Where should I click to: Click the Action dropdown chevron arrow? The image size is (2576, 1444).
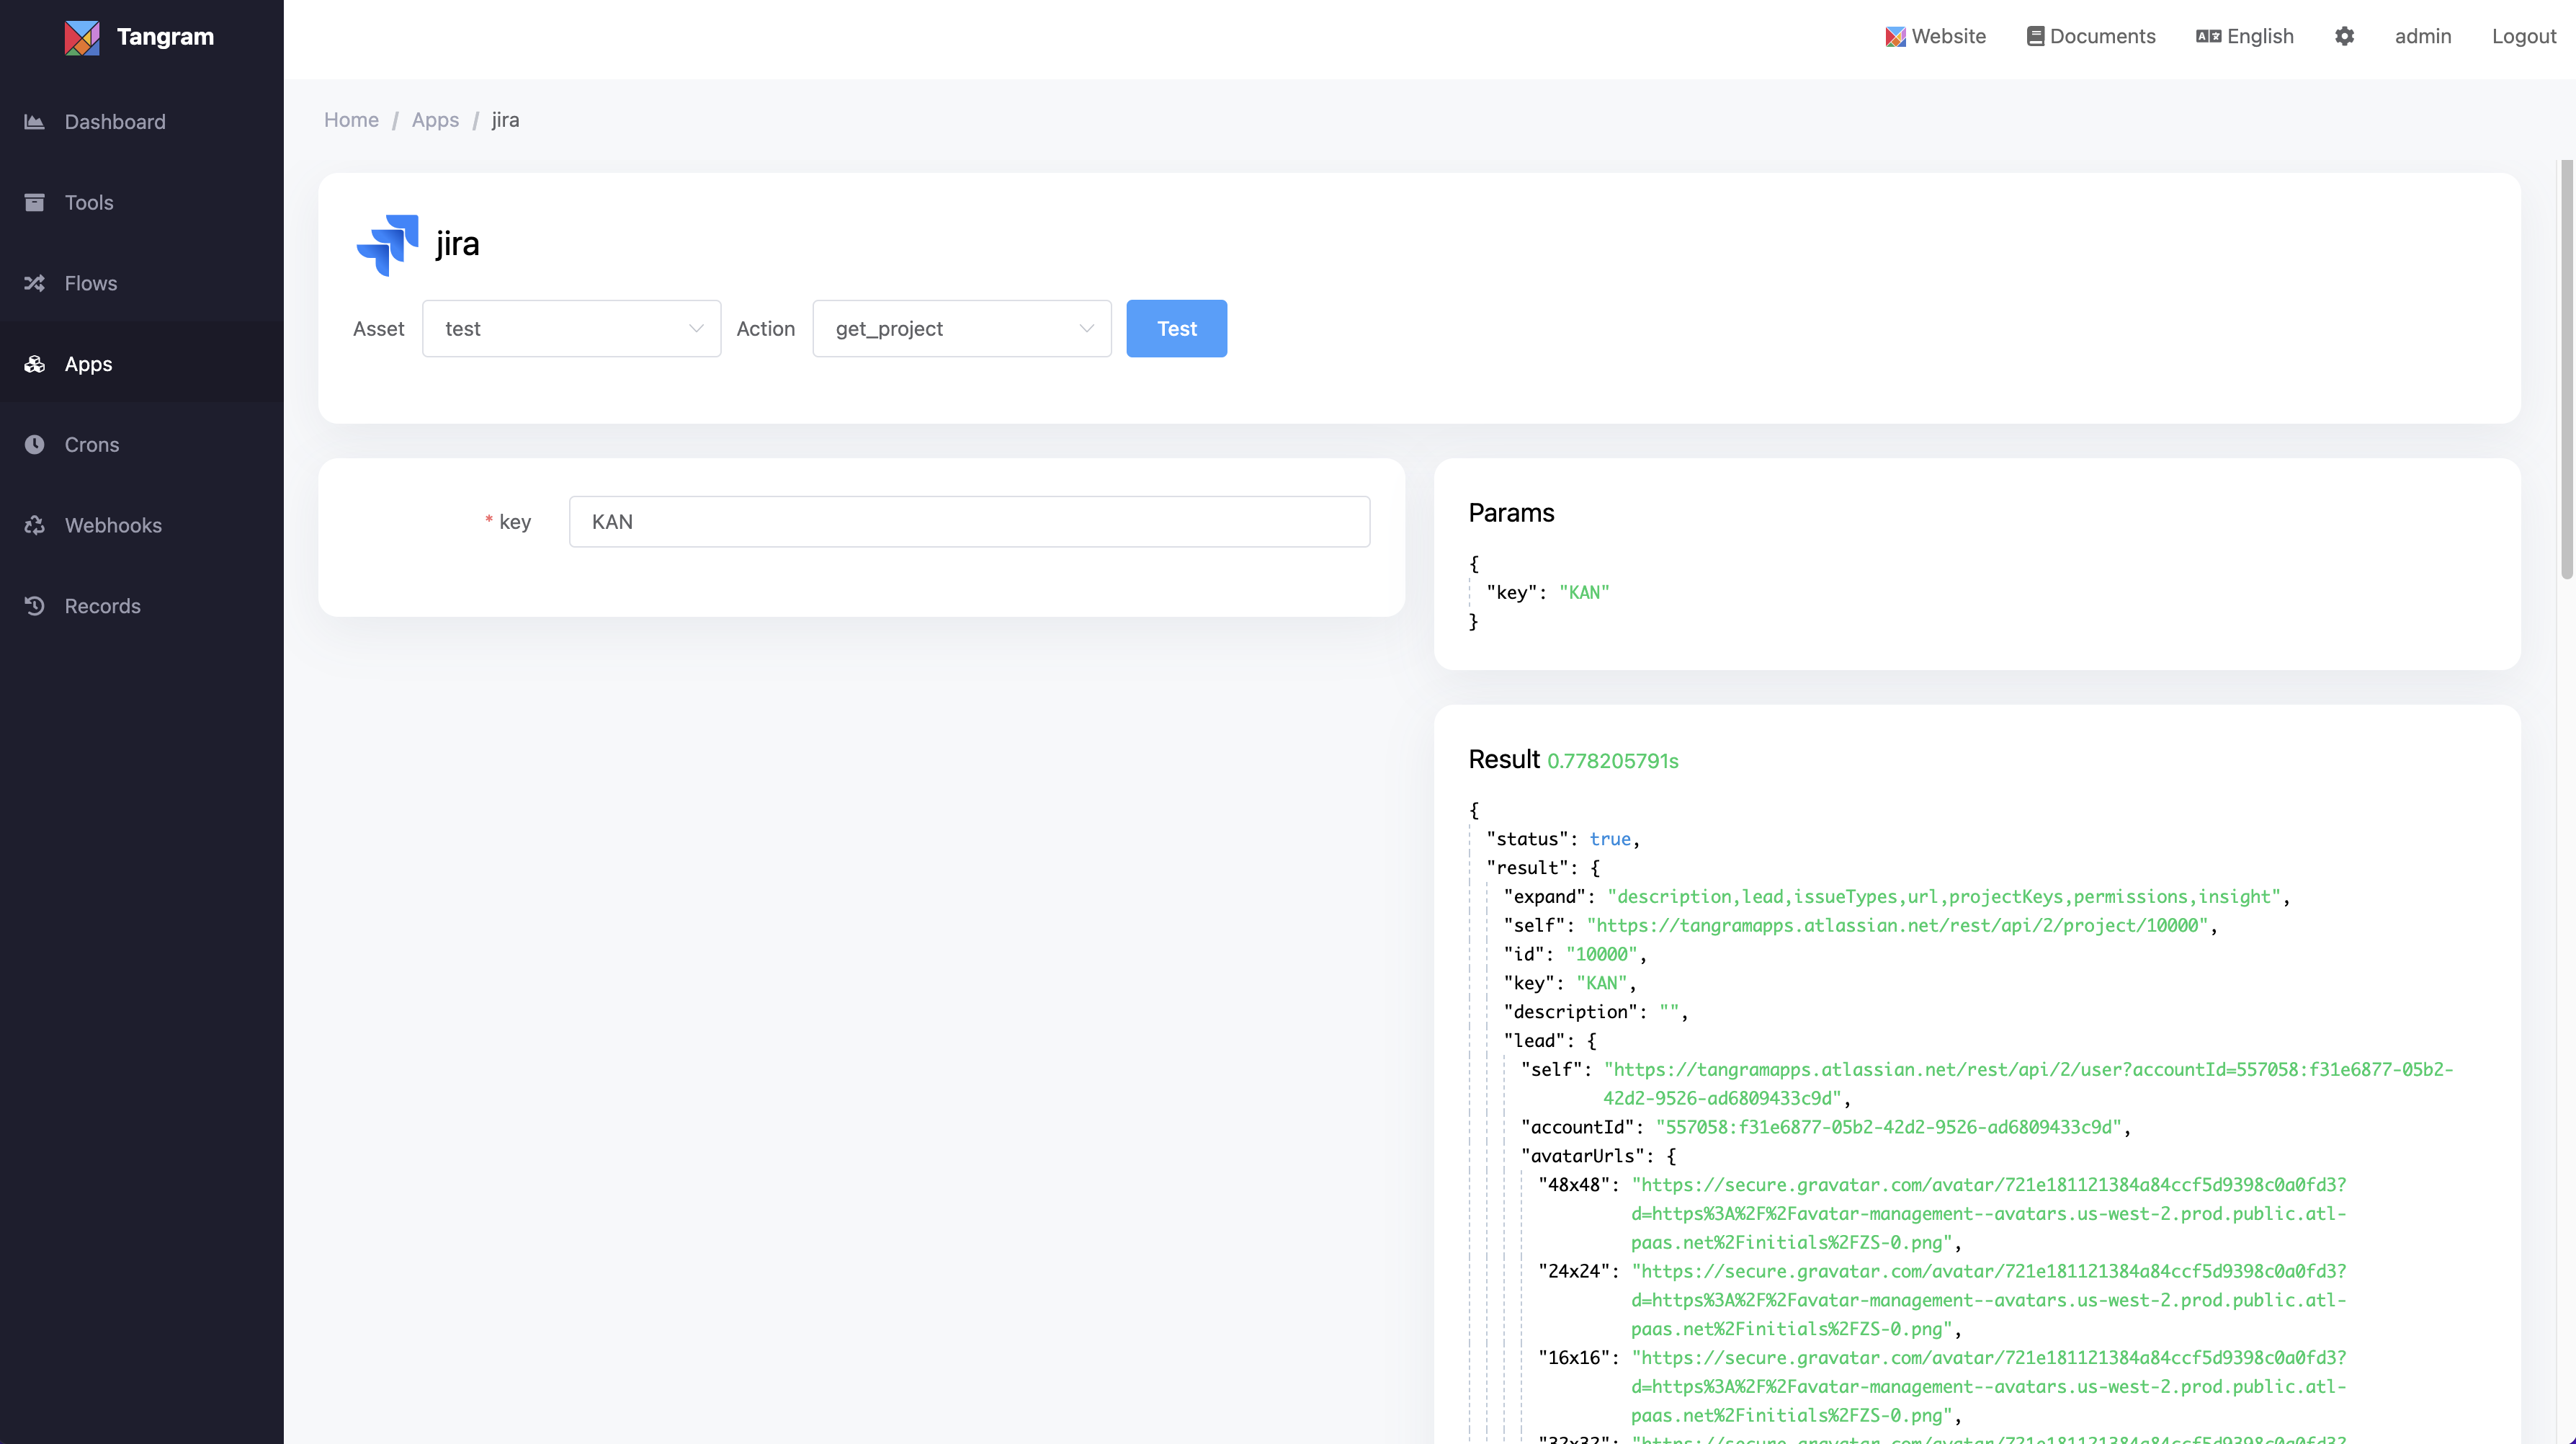[x=1086, y=329]
